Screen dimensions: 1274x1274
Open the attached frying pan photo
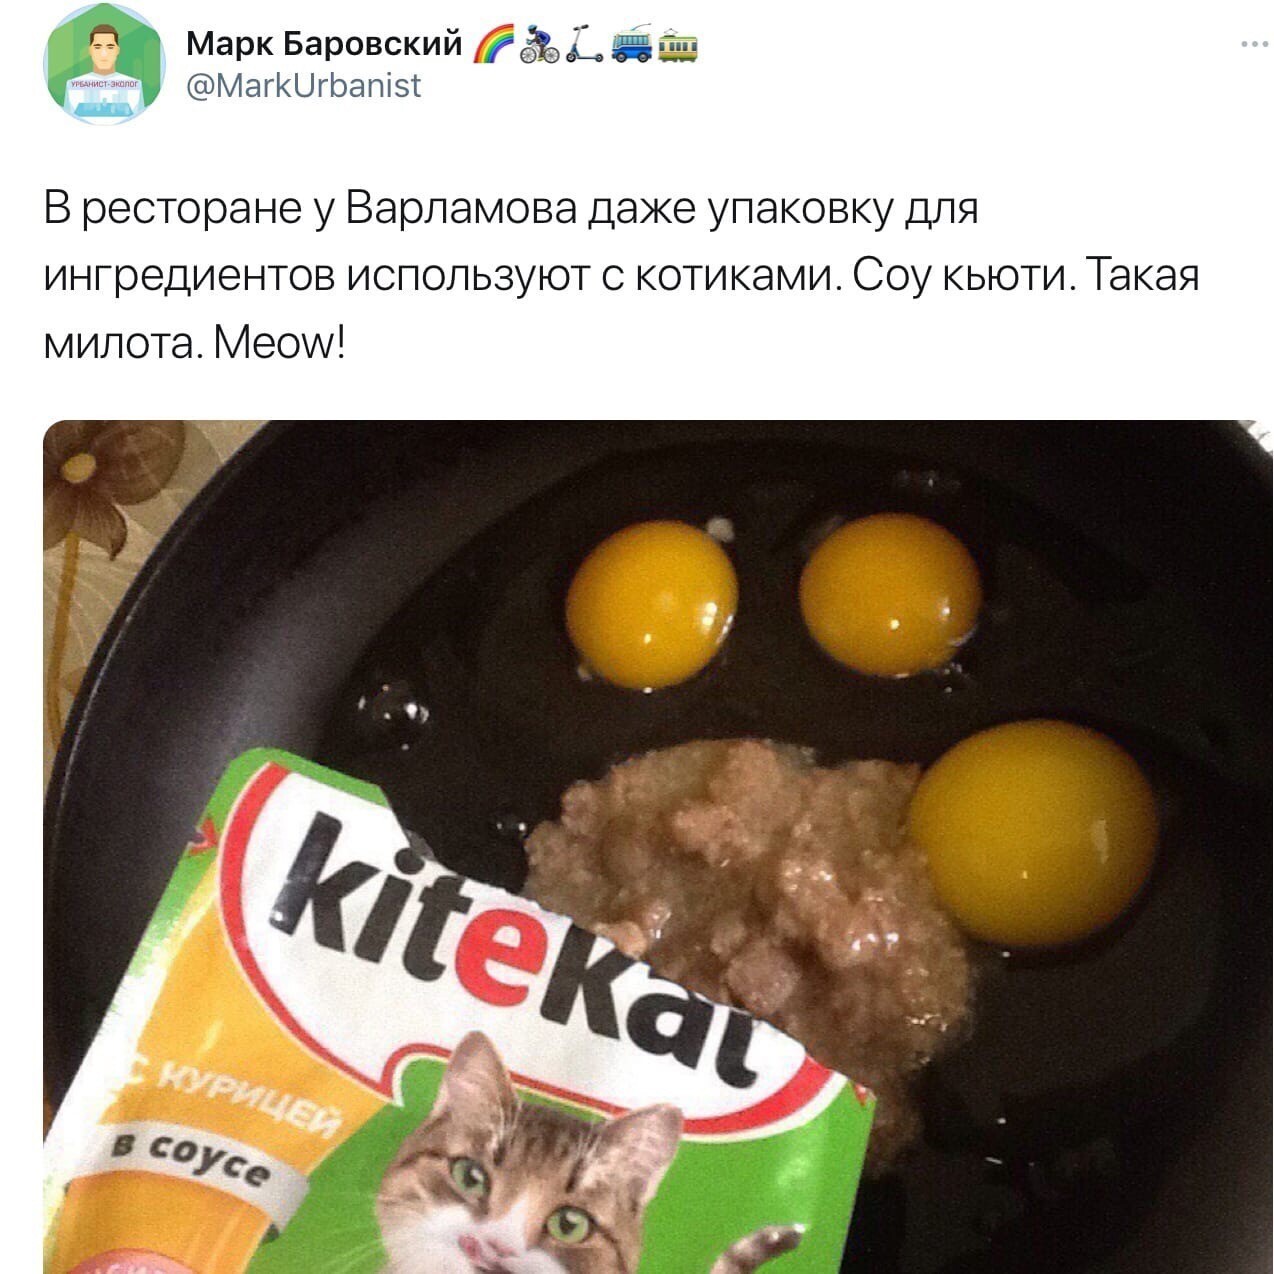pyautogui.click(x=658, y=847)
